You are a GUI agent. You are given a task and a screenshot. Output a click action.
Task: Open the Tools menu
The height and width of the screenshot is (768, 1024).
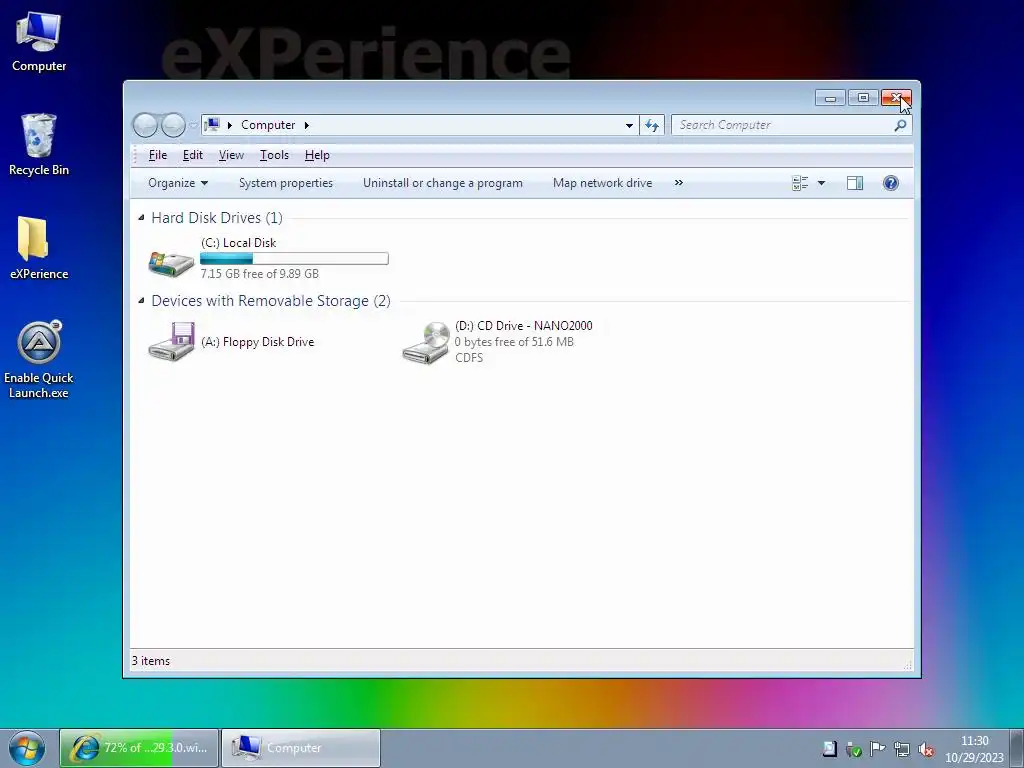tap(274, 155)
